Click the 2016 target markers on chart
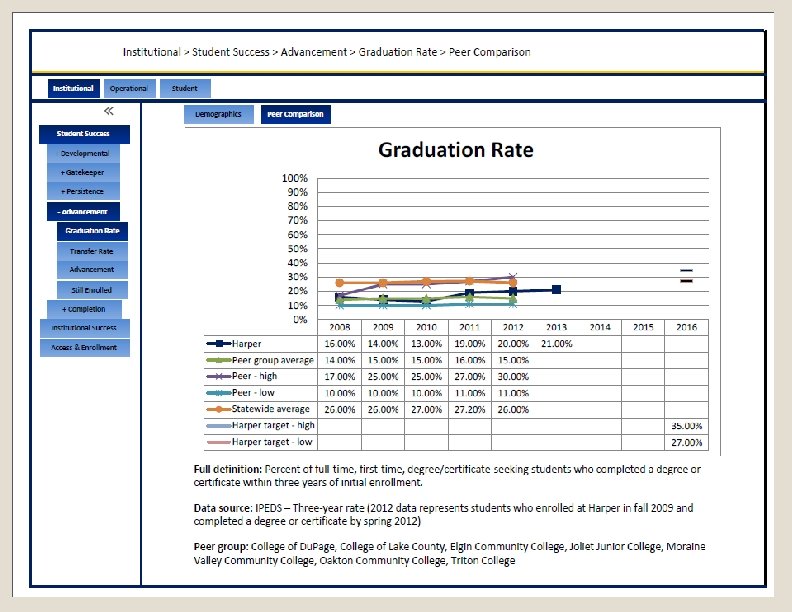792x612 pixels. (686, 276)
